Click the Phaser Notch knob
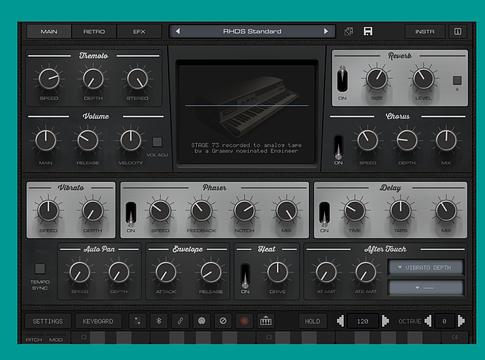The image size is (485, 360). click(244, 211)
